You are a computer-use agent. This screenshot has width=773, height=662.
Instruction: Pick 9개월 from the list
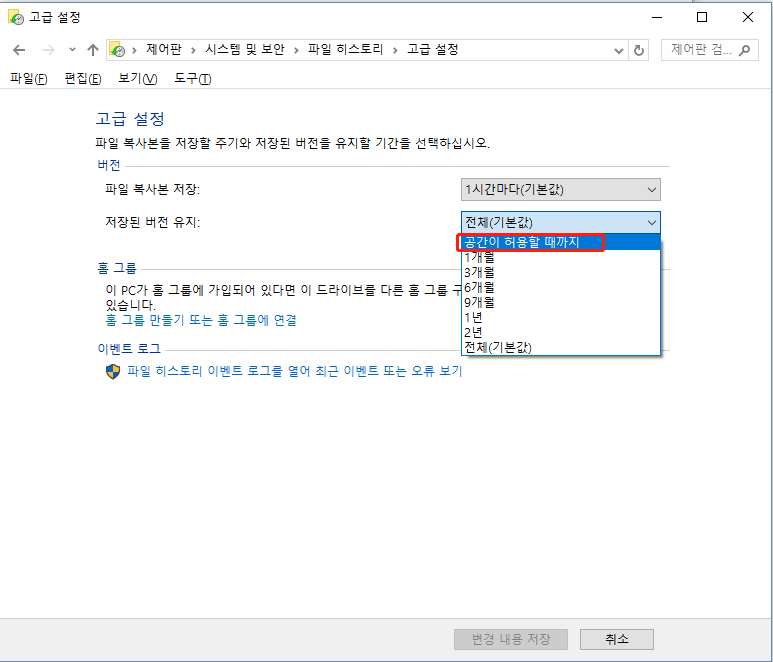click(x=561, y=302)
